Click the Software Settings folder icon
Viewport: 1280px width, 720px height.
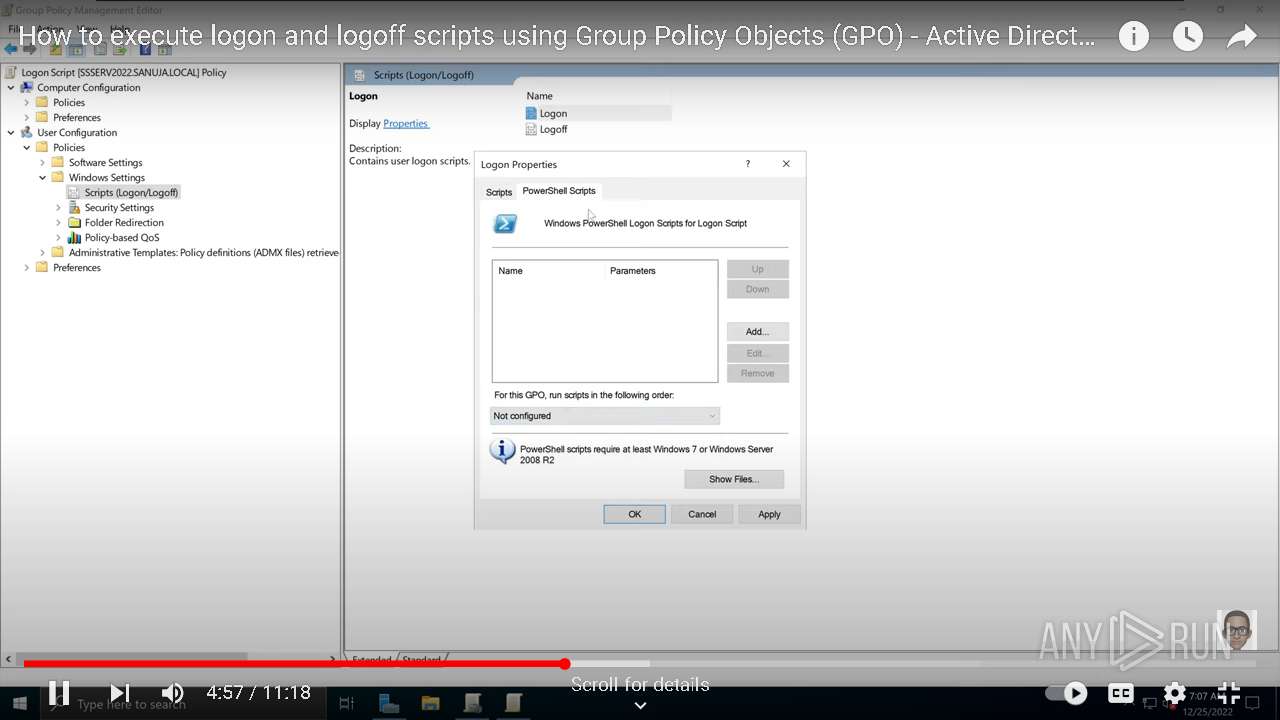tap(58, 162)
